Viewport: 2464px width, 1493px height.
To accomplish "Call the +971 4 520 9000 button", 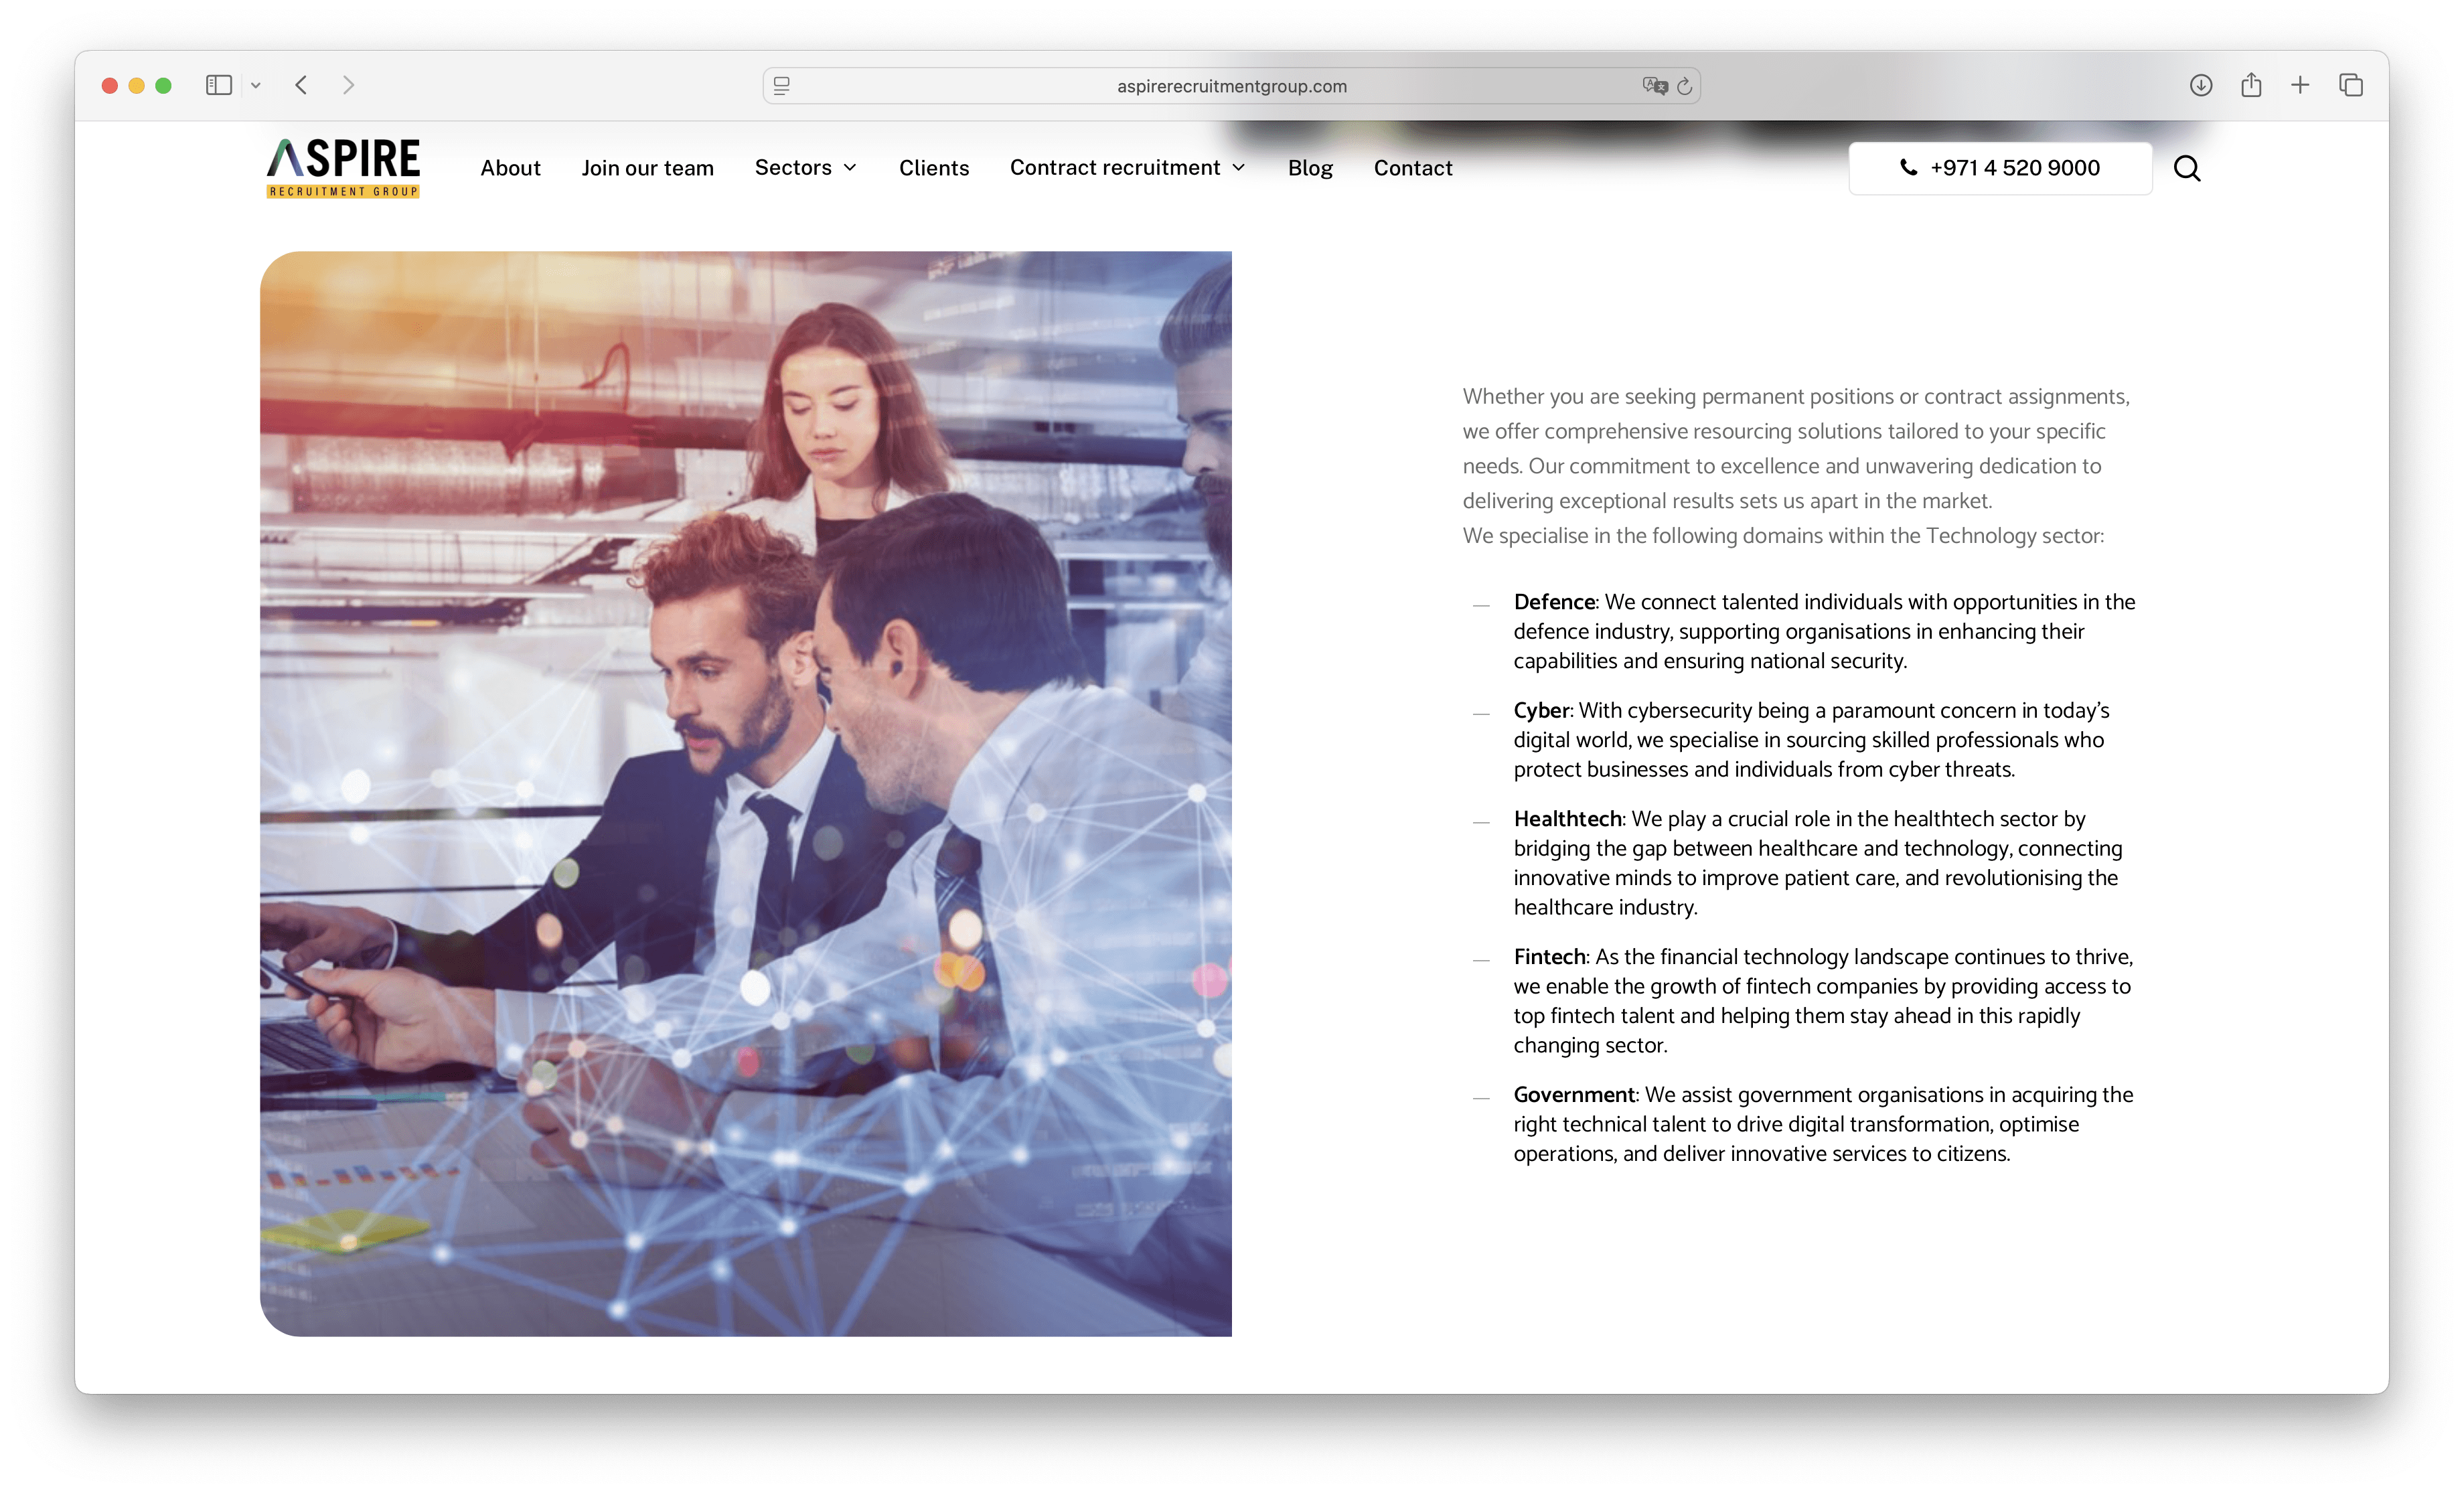I will pyautogui.click(x=2000, y=168).
